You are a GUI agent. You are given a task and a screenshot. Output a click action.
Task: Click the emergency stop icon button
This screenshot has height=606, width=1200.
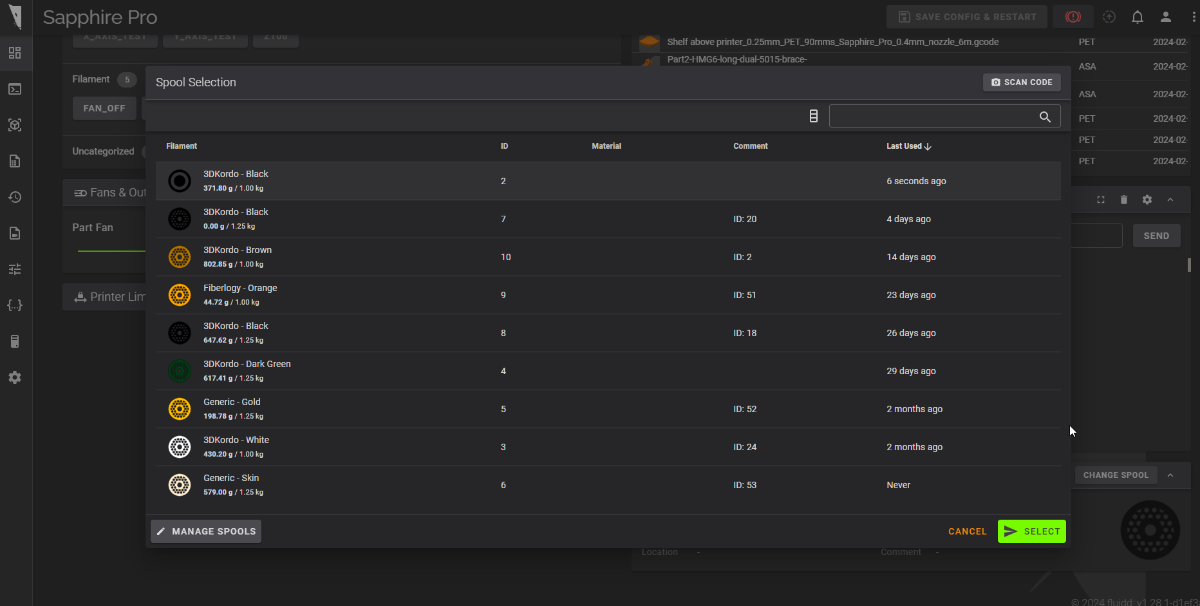click(x=1073, y=17)
